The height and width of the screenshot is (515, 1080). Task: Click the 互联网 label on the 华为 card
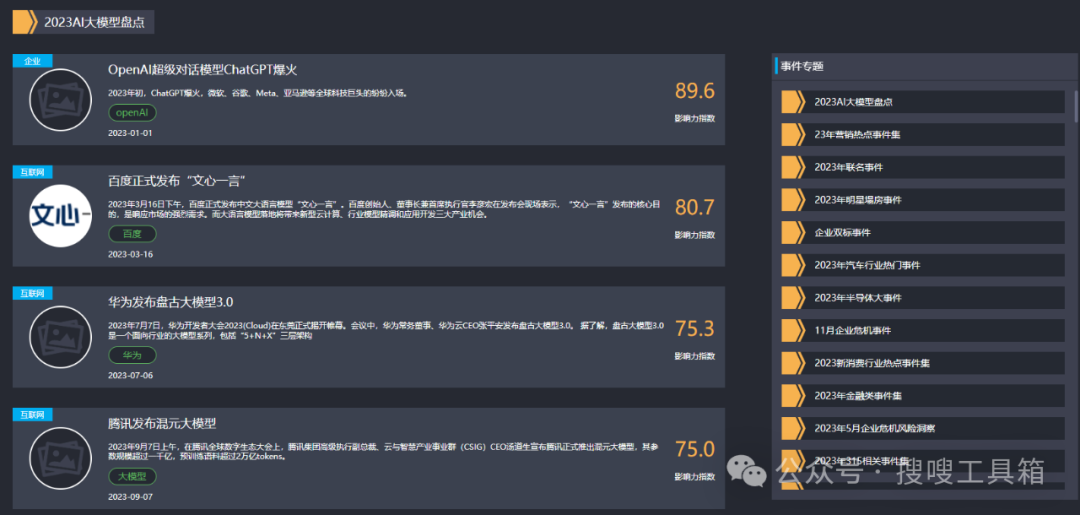(x=32, y=293)
